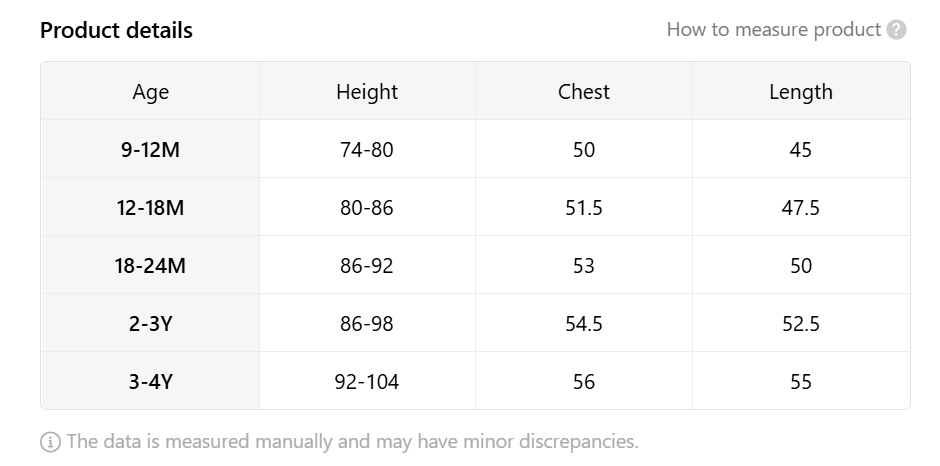The height and width of the screenshot is (466, 940).
Task: Select the Height column header
Action: [367, 91]
